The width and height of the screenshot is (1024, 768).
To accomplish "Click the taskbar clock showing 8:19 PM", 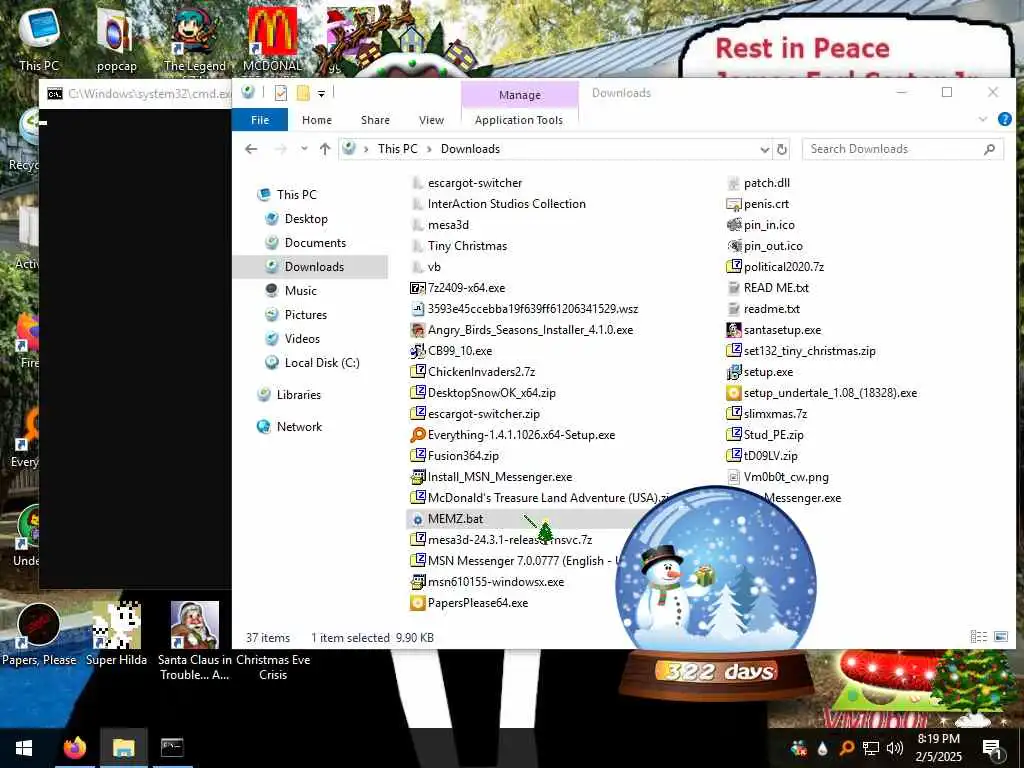I will [938, 748].
